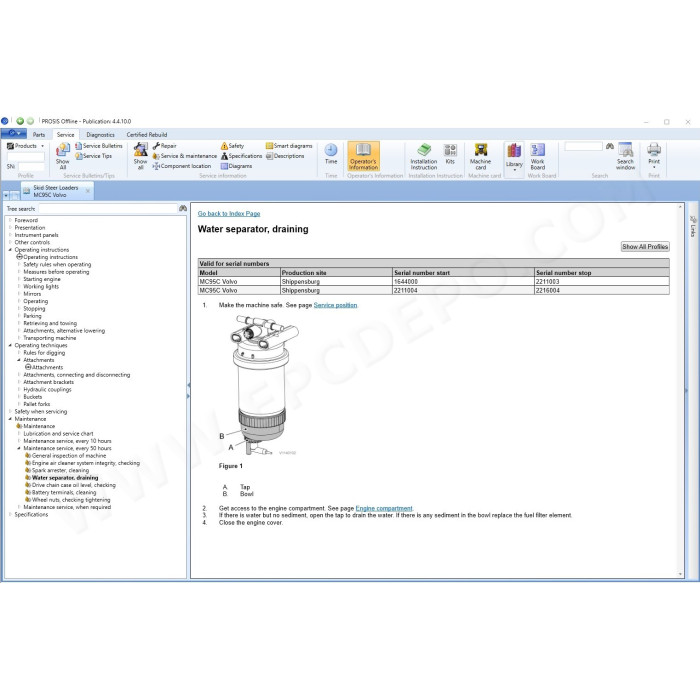This screenshot has width=700, height=700.
Task: Open Work Board
Action: coord(538,156)
